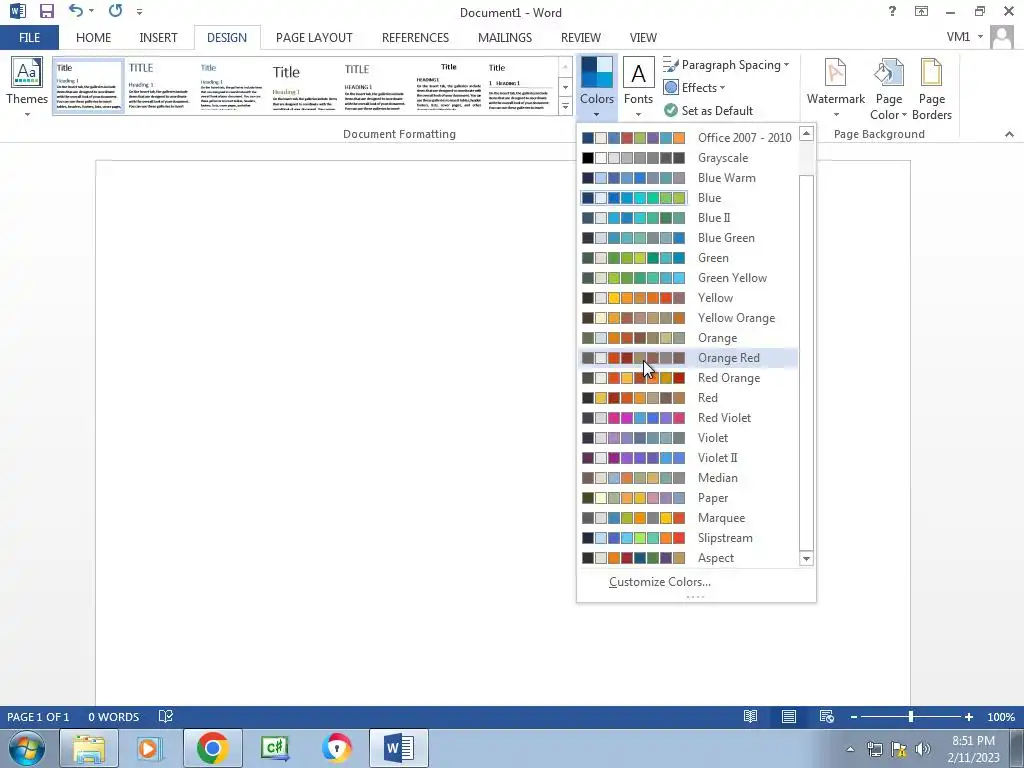Open the Page Color menu
The image size is (1024, 768).
(x=888, y=88)
